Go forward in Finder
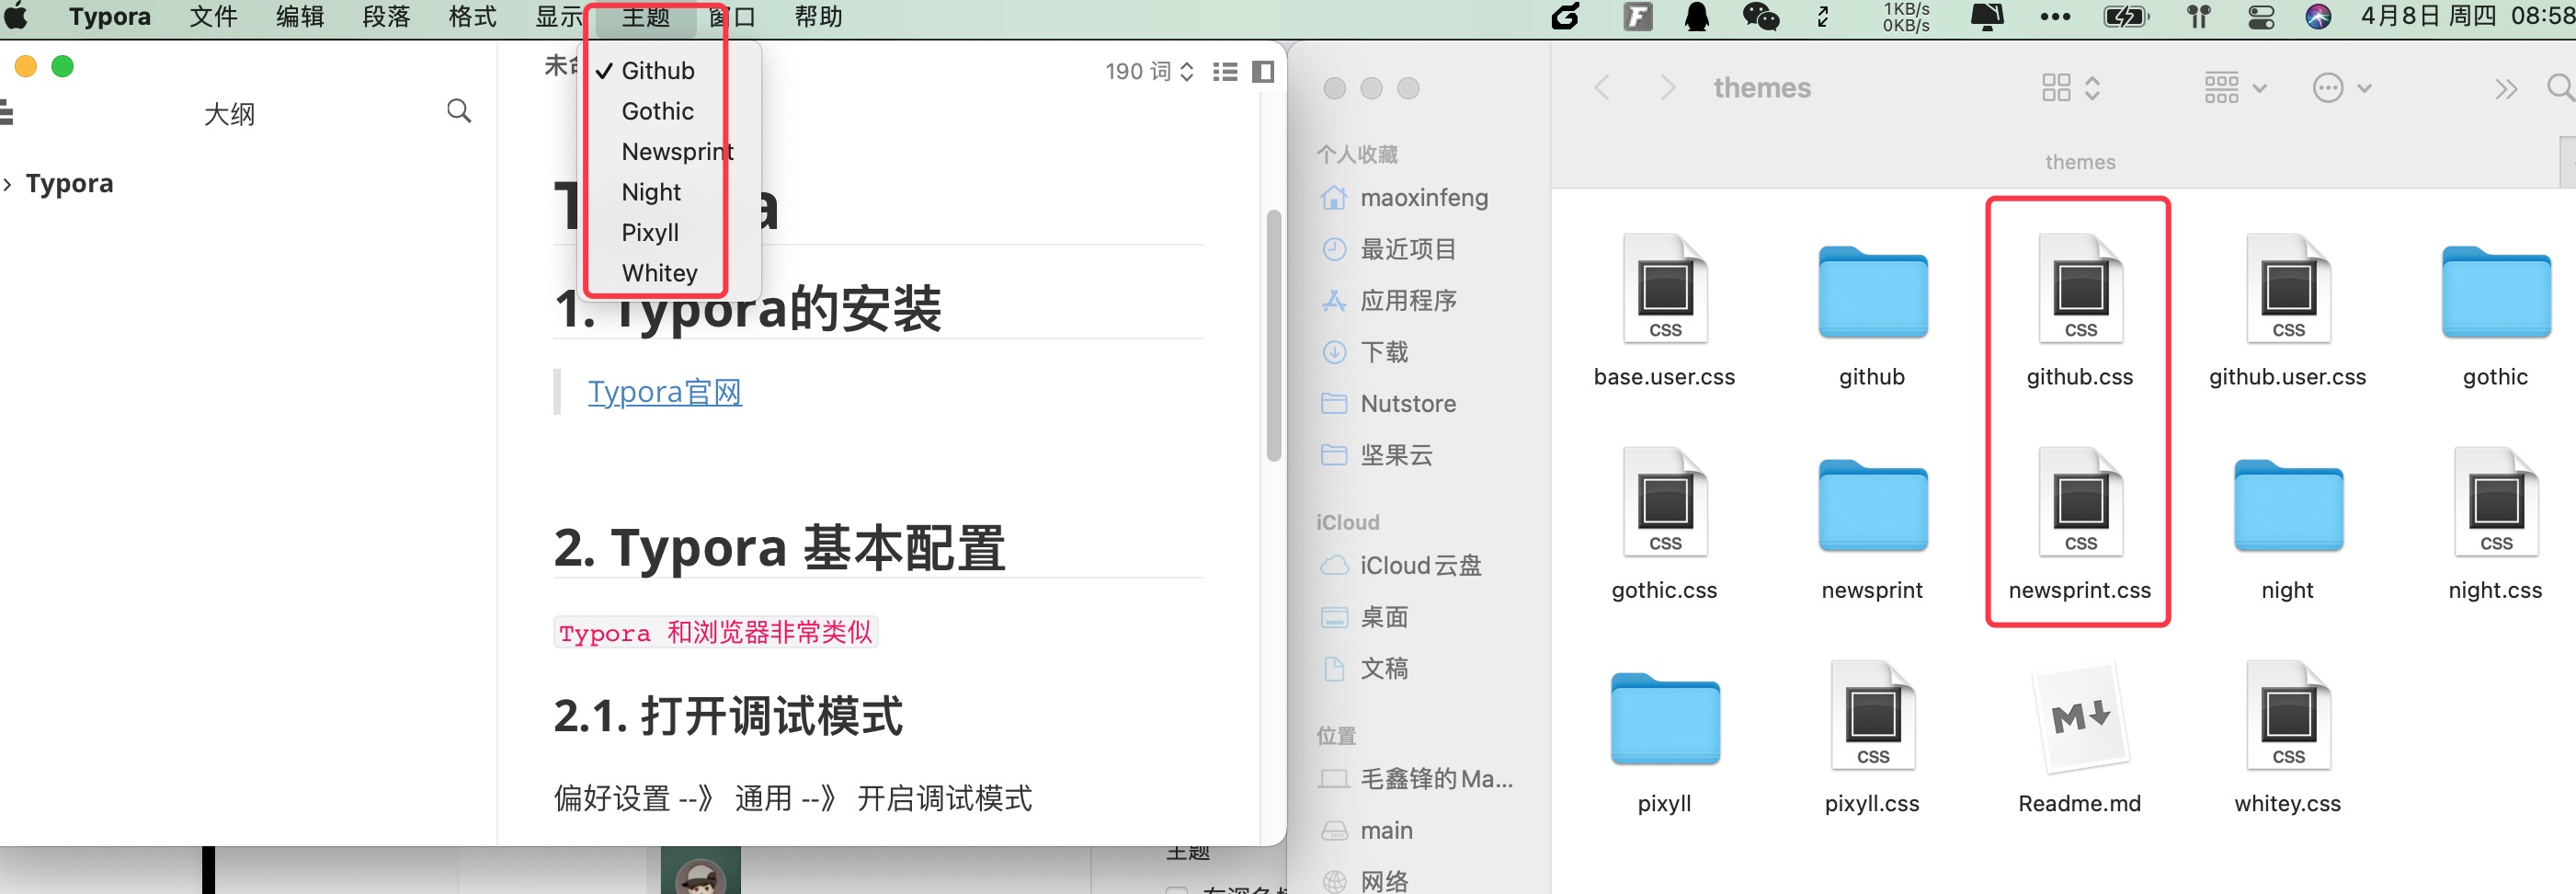The image size is (2576, 894). coord(1667,88)
